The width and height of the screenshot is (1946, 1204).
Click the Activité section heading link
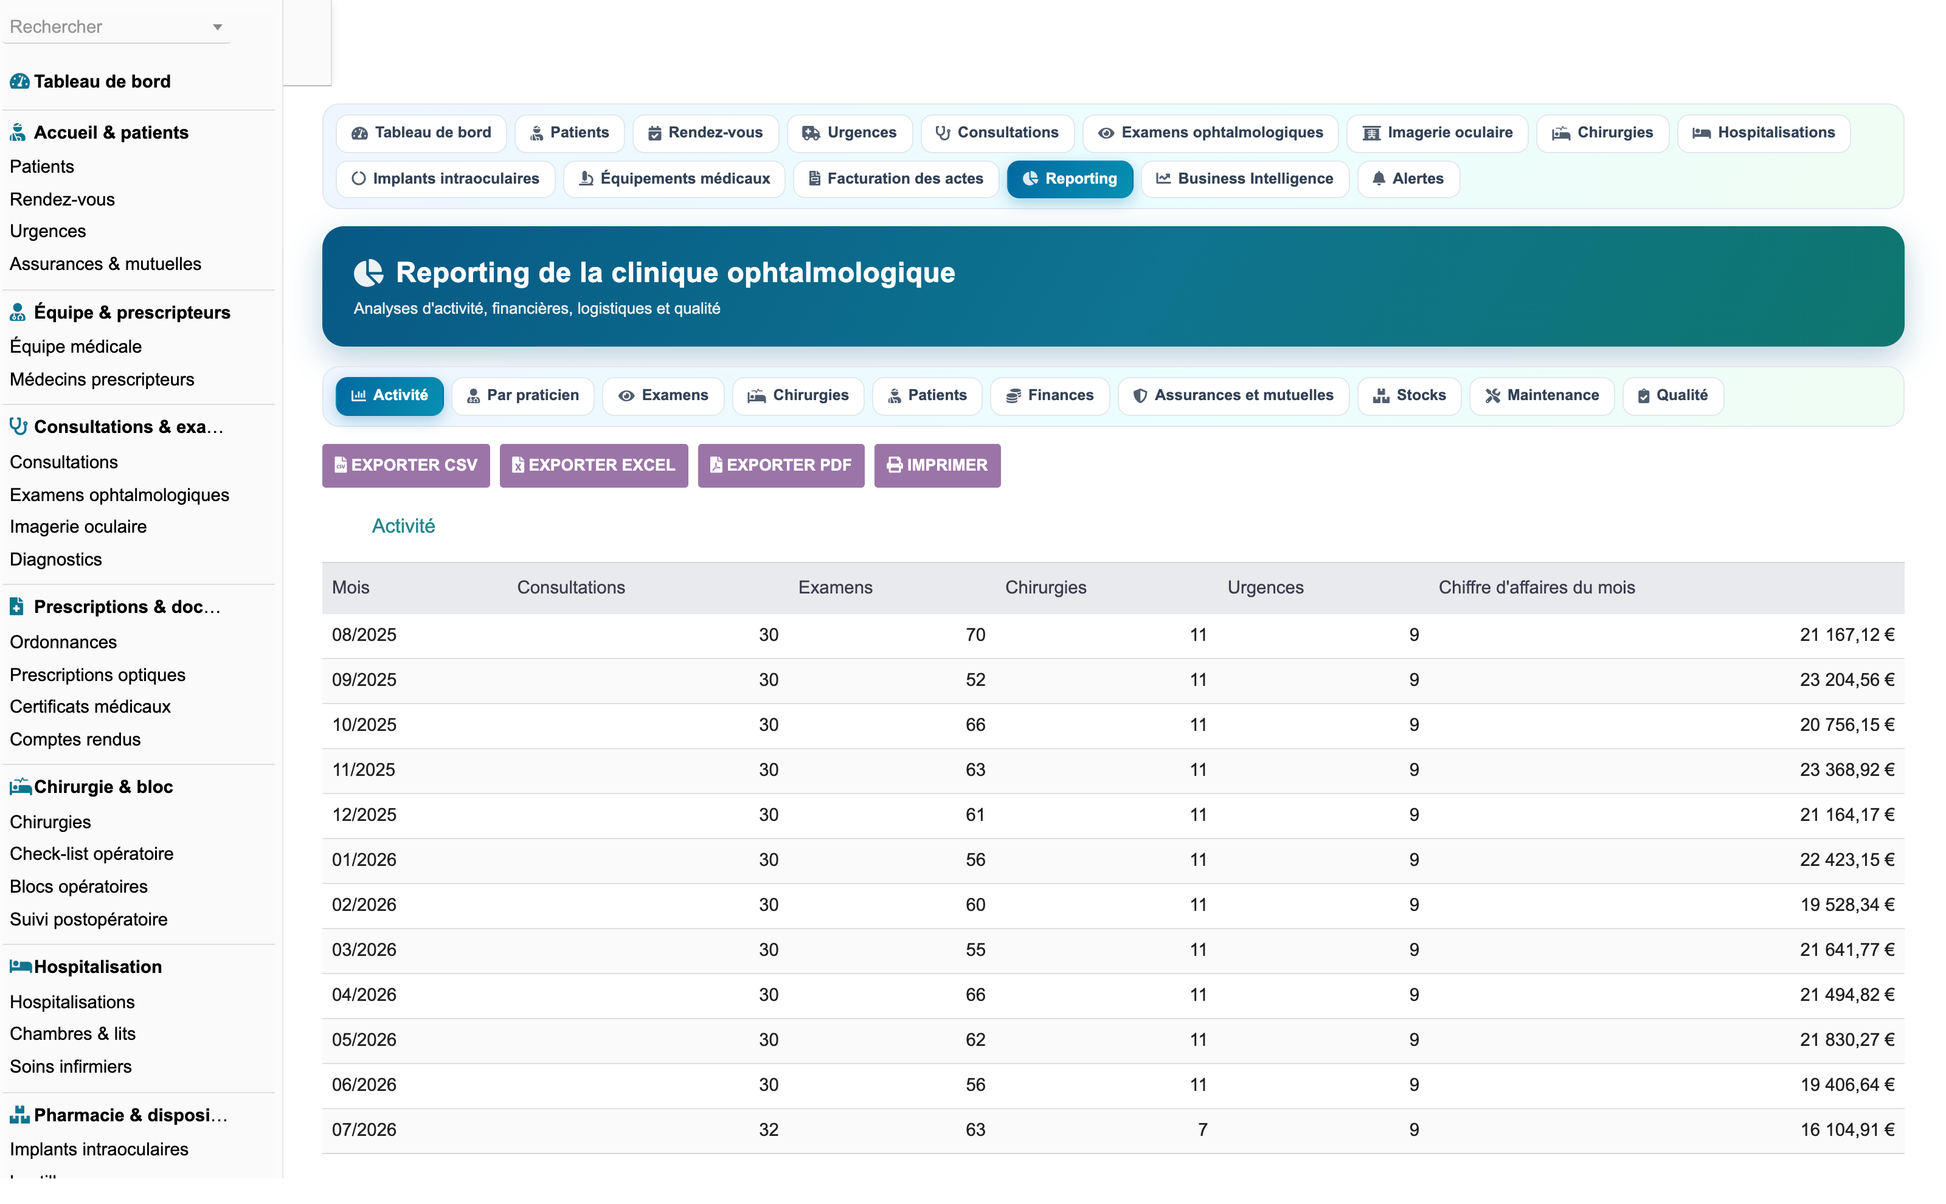[x=403, y=526]
